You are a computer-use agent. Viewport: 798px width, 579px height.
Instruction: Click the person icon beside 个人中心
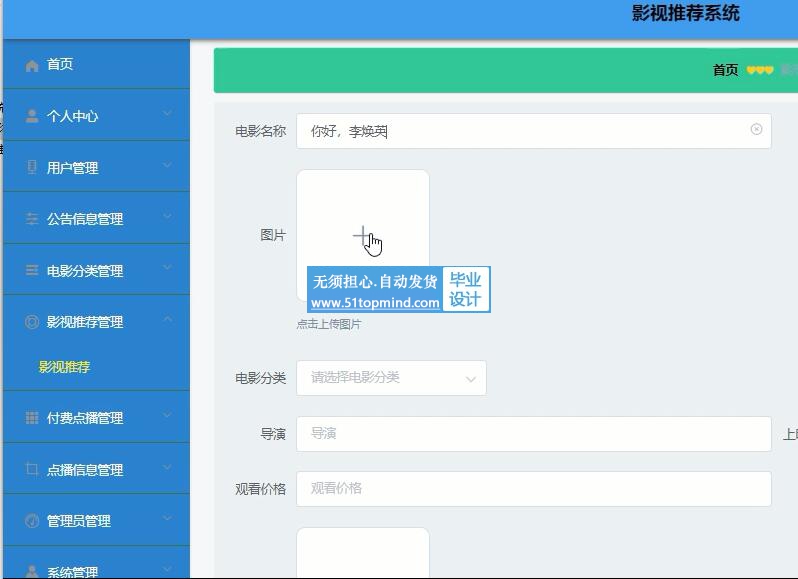pyautogui.click(x=32, y=117)
